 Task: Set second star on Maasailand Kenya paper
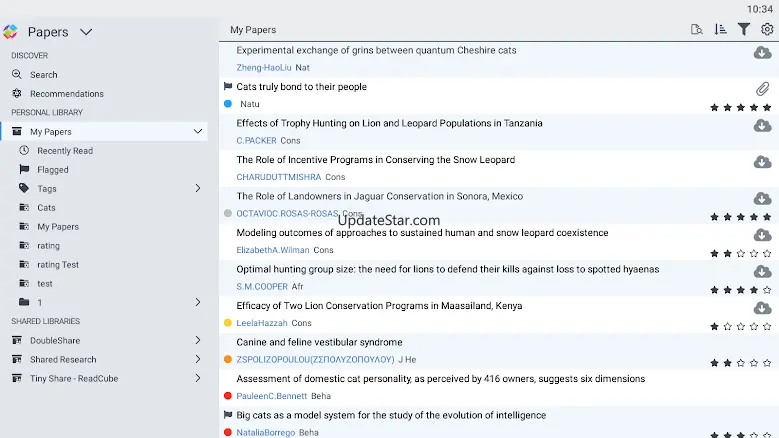click(728, 326)
